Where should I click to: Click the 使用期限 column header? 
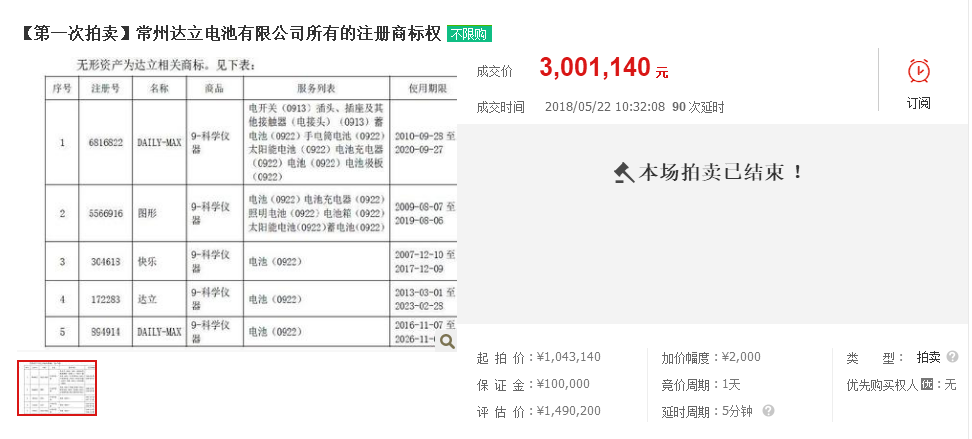[x=427, y=88]
